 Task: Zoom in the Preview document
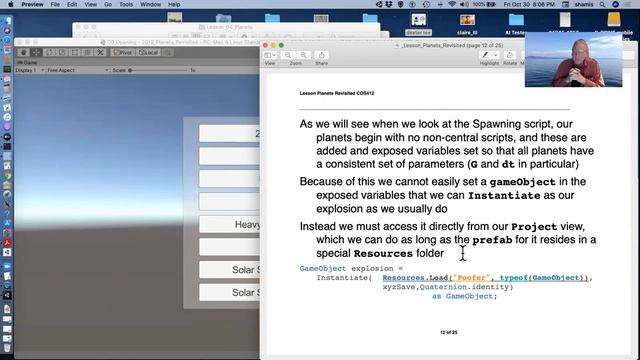303,55
